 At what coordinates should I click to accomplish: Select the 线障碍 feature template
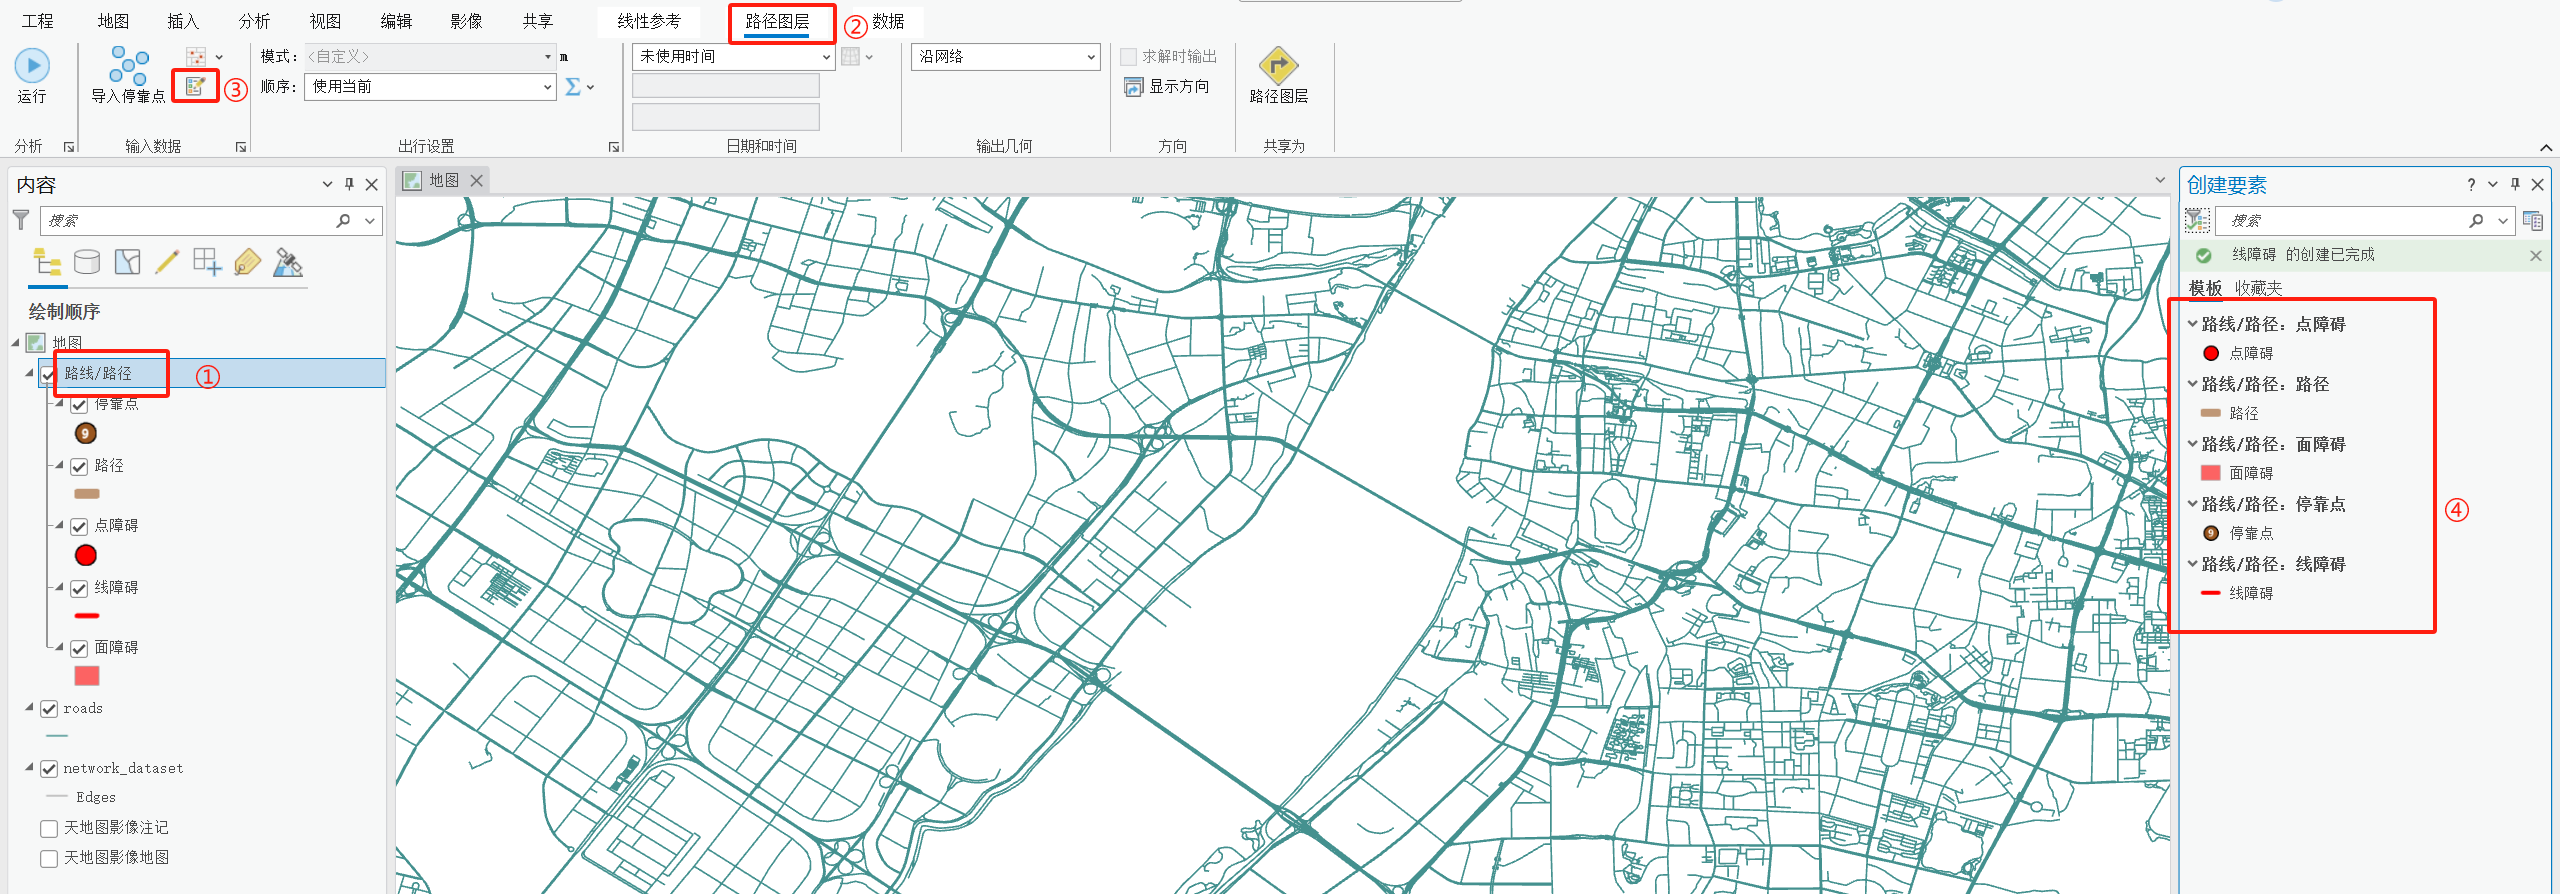2238,593
